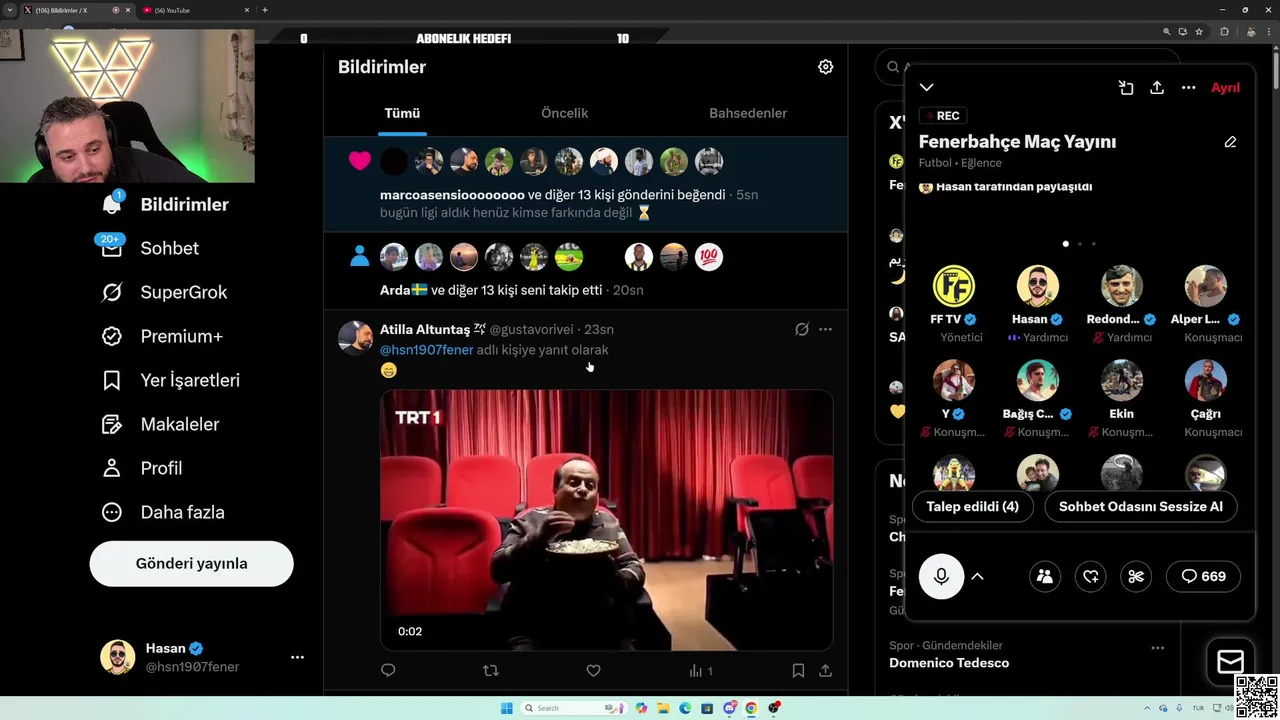The image size is (1280, 720).
Task: Click Redond... speaker avatar in Space
Action: point(1122,286)
